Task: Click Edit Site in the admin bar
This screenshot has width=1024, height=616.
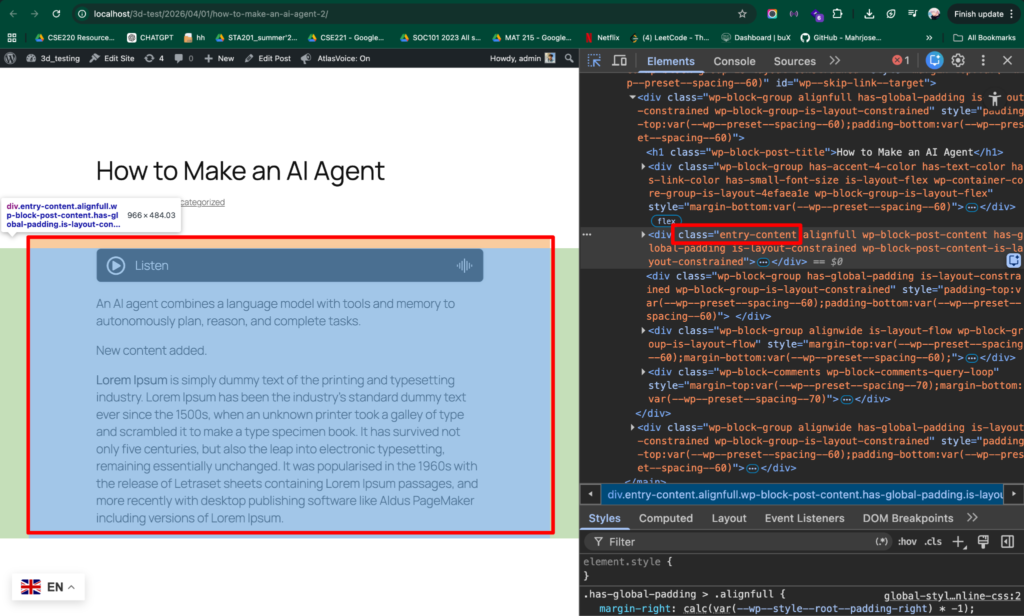Action: pyautogui.click(x=112, y=58)
